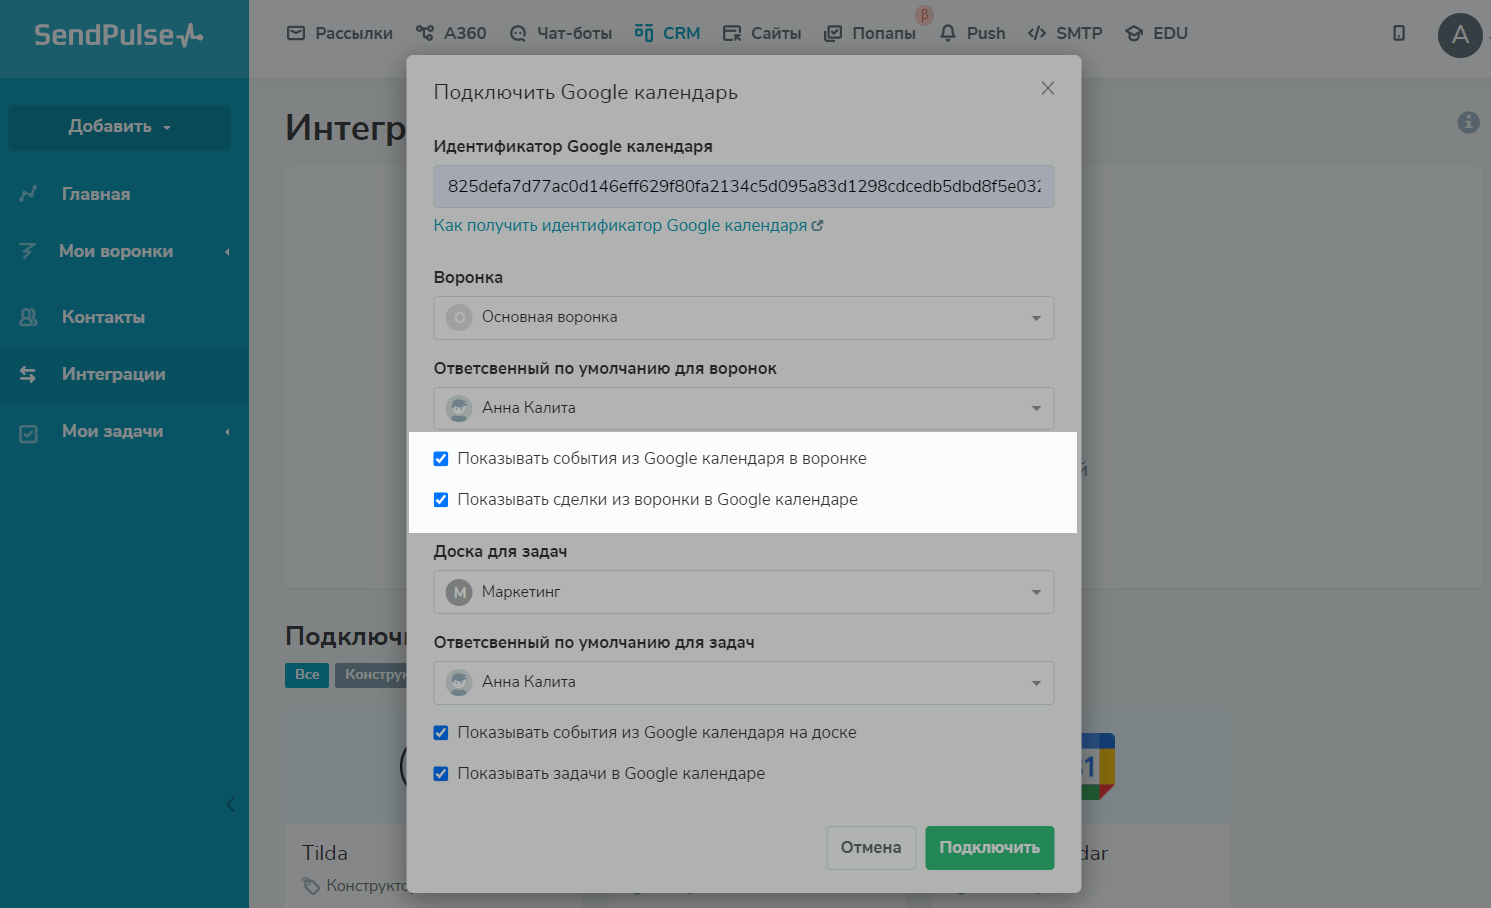The image size is (1491, 908).
Task: Click the SendPulse logo
Action: click(119, 35)
